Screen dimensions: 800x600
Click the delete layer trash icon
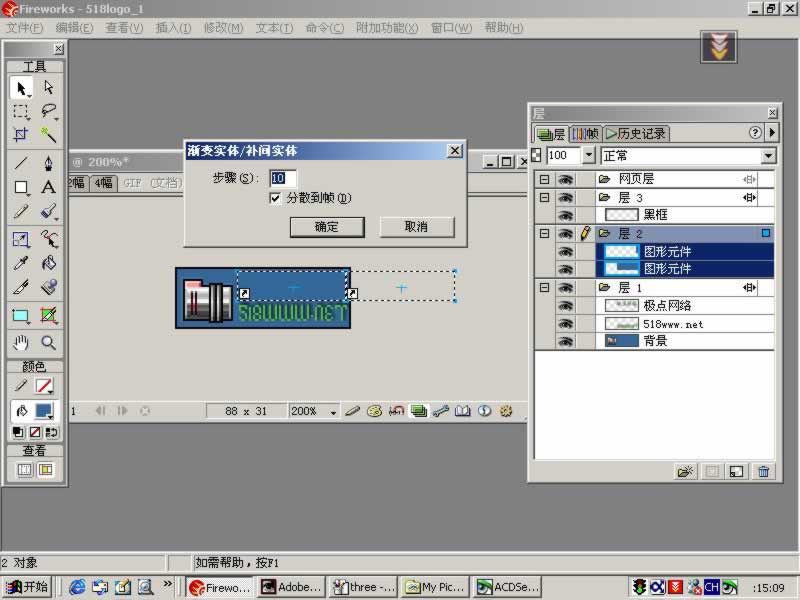point(764,472)
